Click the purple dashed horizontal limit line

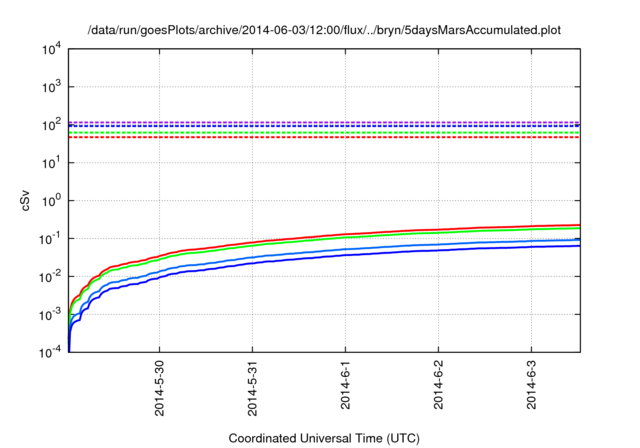point(300,122)
